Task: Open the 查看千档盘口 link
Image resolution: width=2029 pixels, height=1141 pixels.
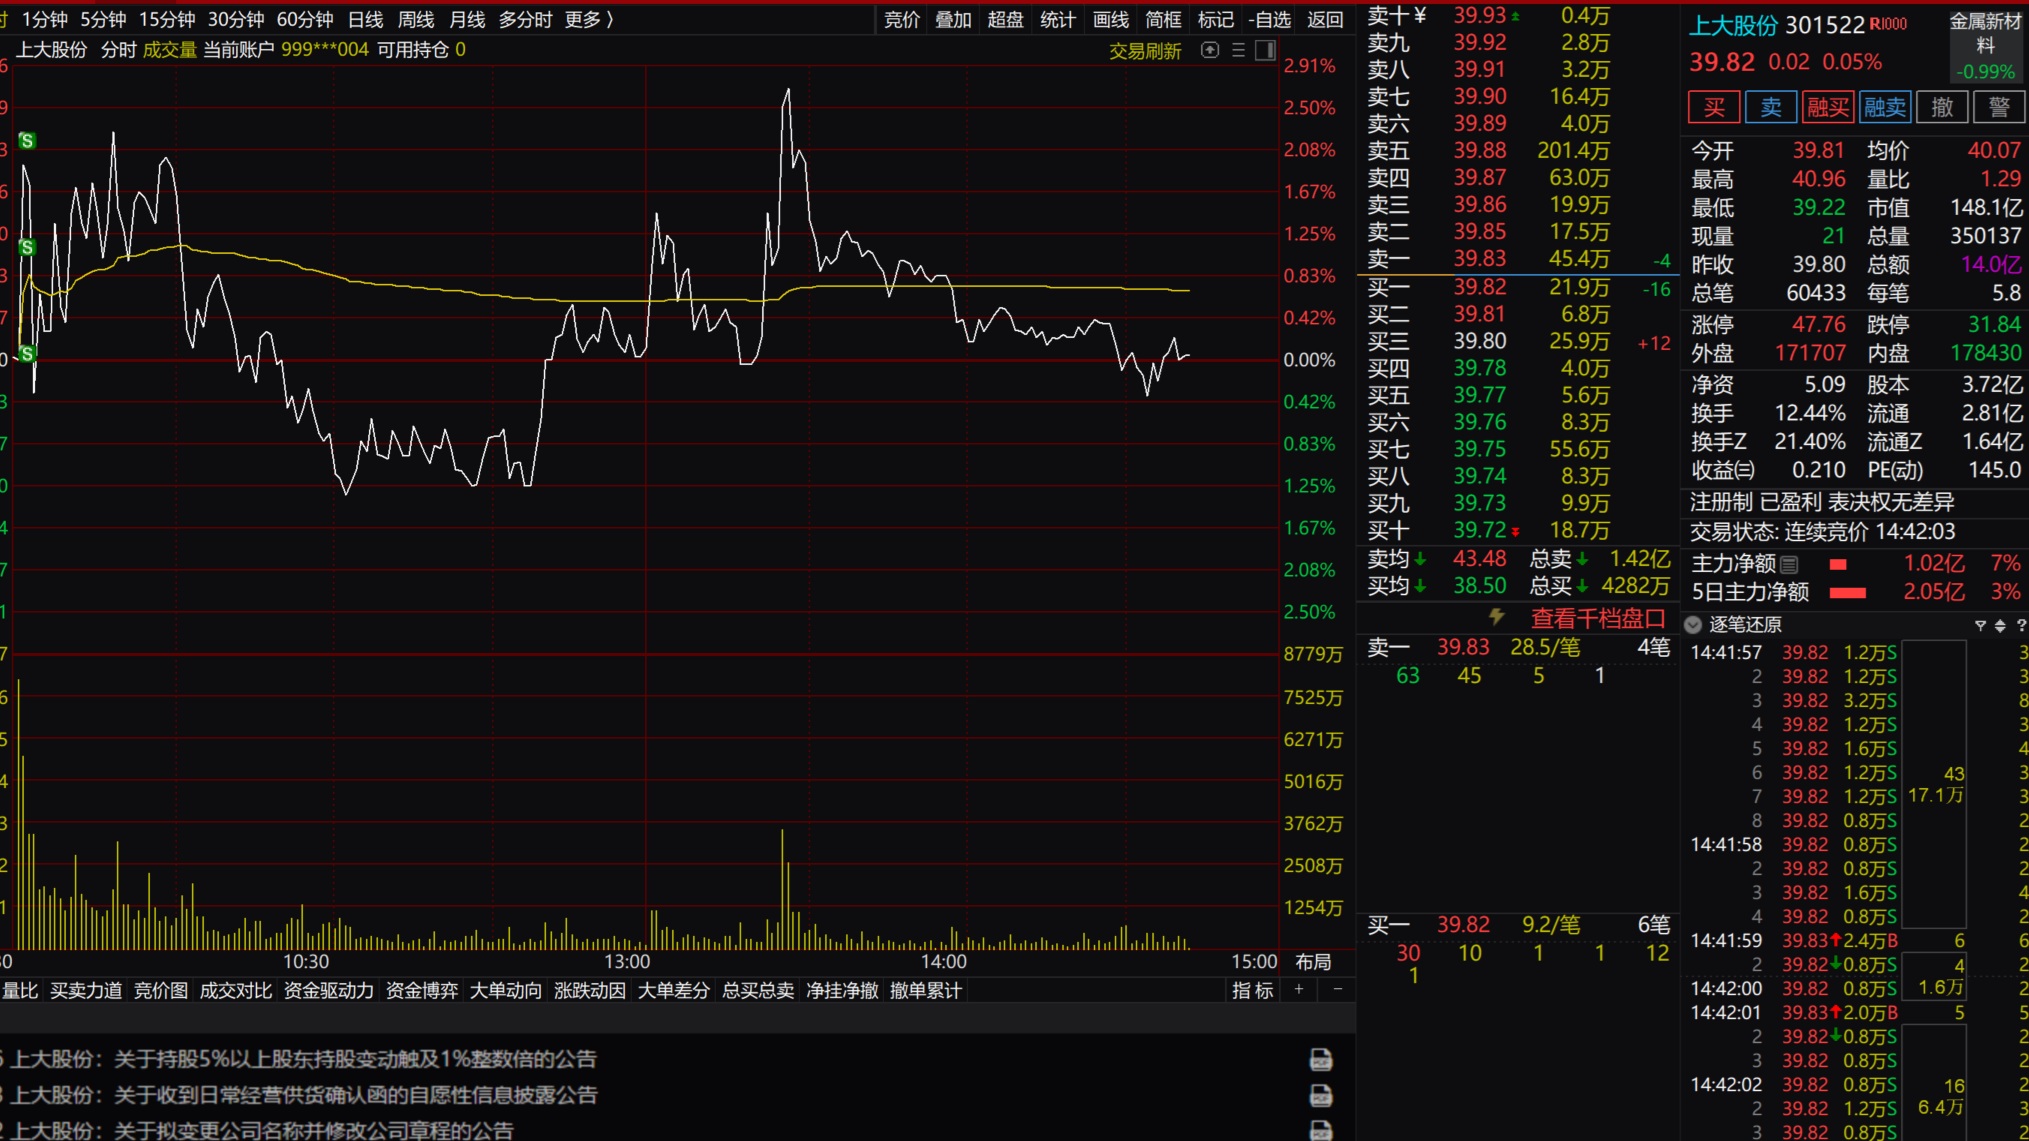Action: [x=1597, y=618]
